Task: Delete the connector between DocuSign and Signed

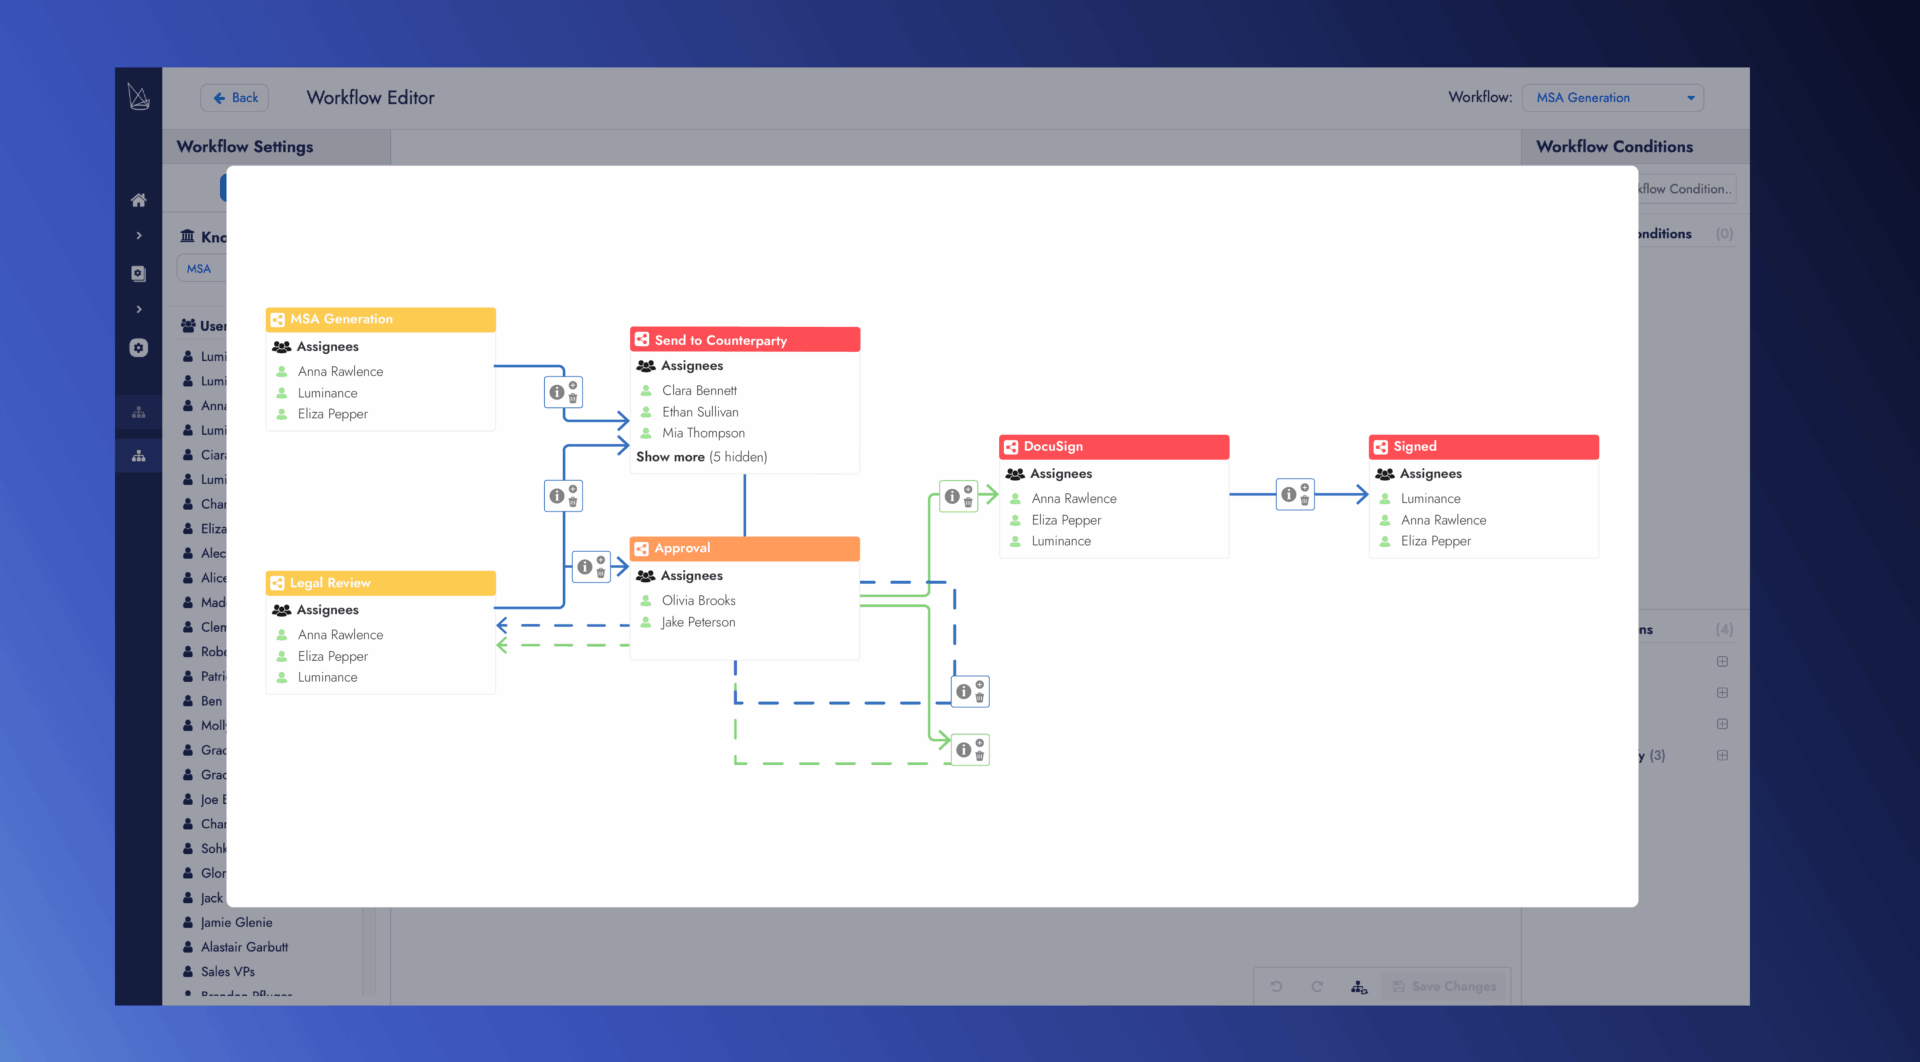Action: pos(1304,501)
